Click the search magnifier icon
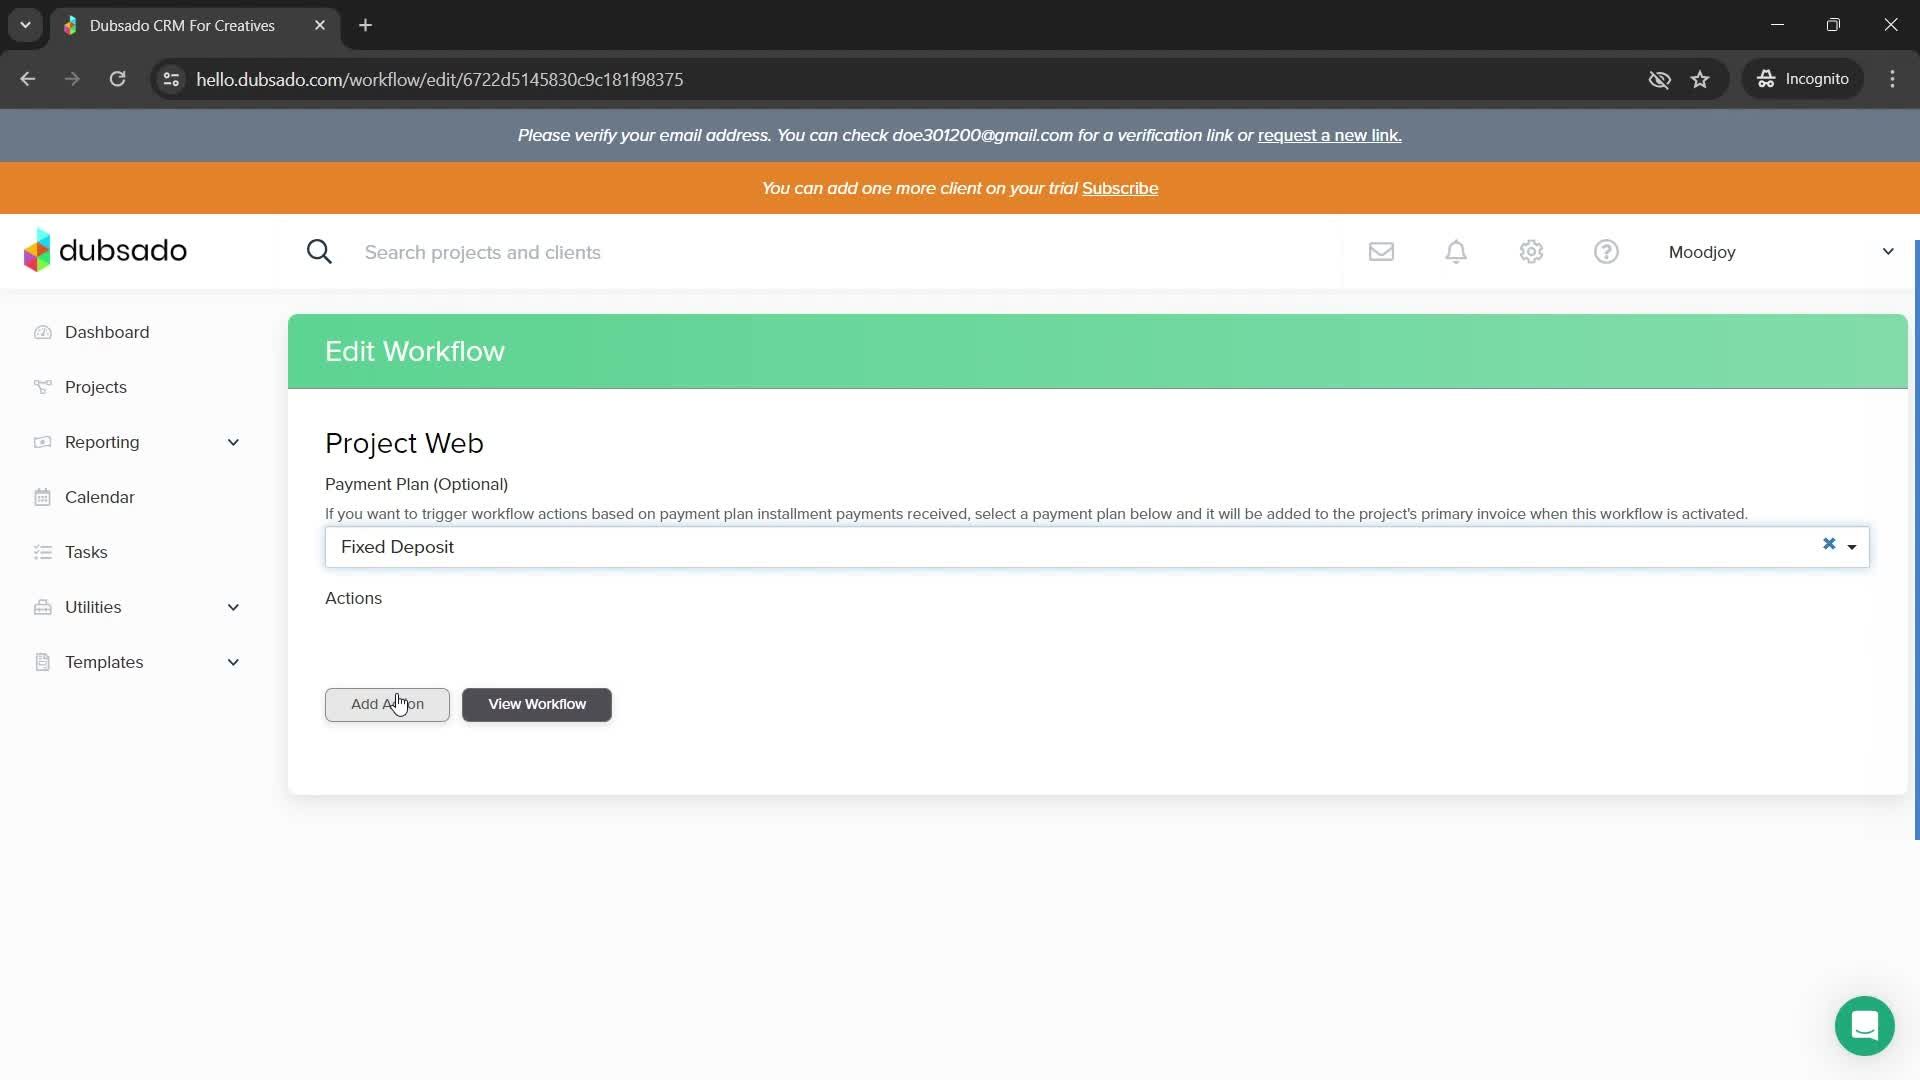The image size is (1920, 1080). [x=319, y=252]
